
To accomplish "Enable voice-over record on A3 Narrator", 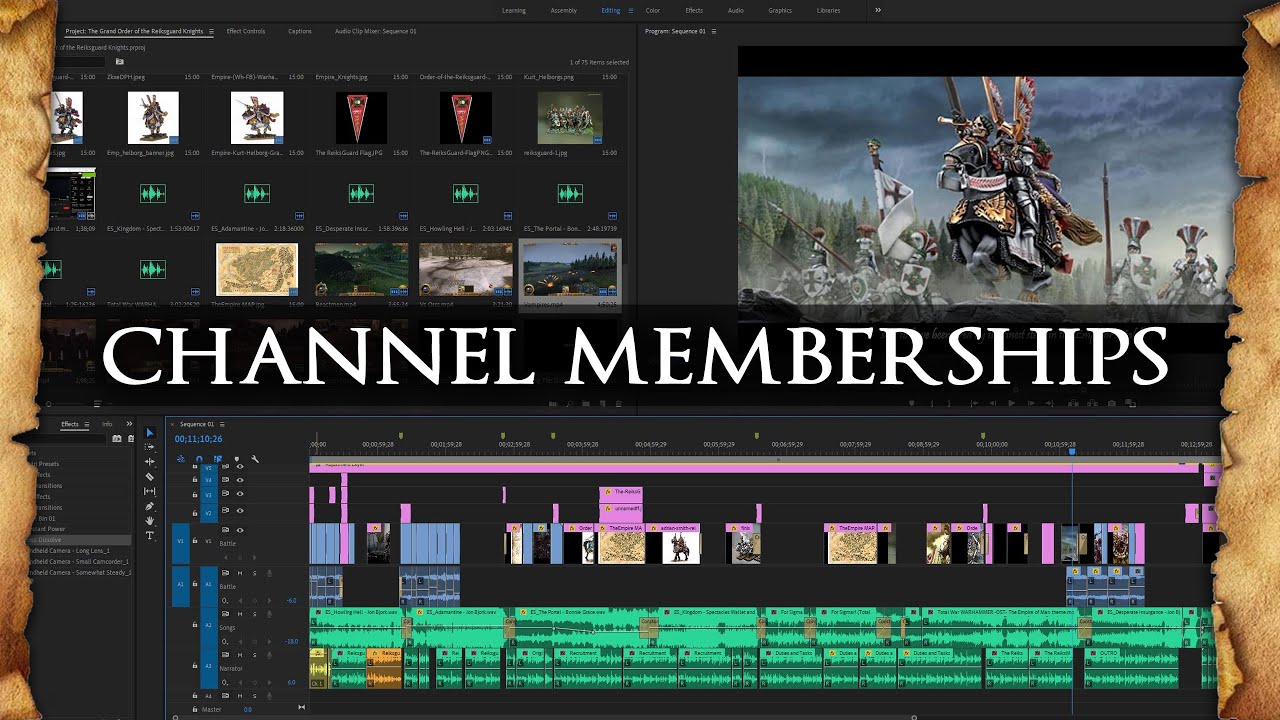I will click(269, 655).
